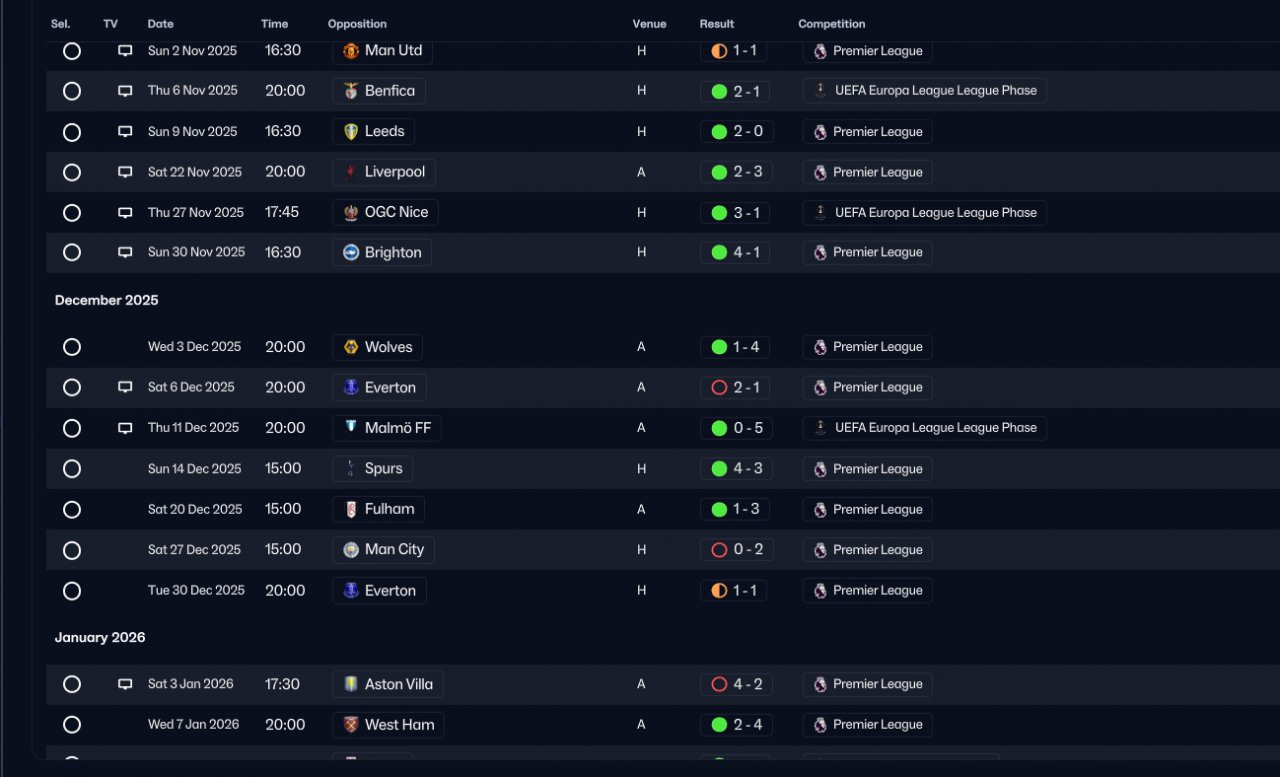The image size is (1280, 777).
Task: Click the Man Utd club badge icon
Action: (351, 50)
